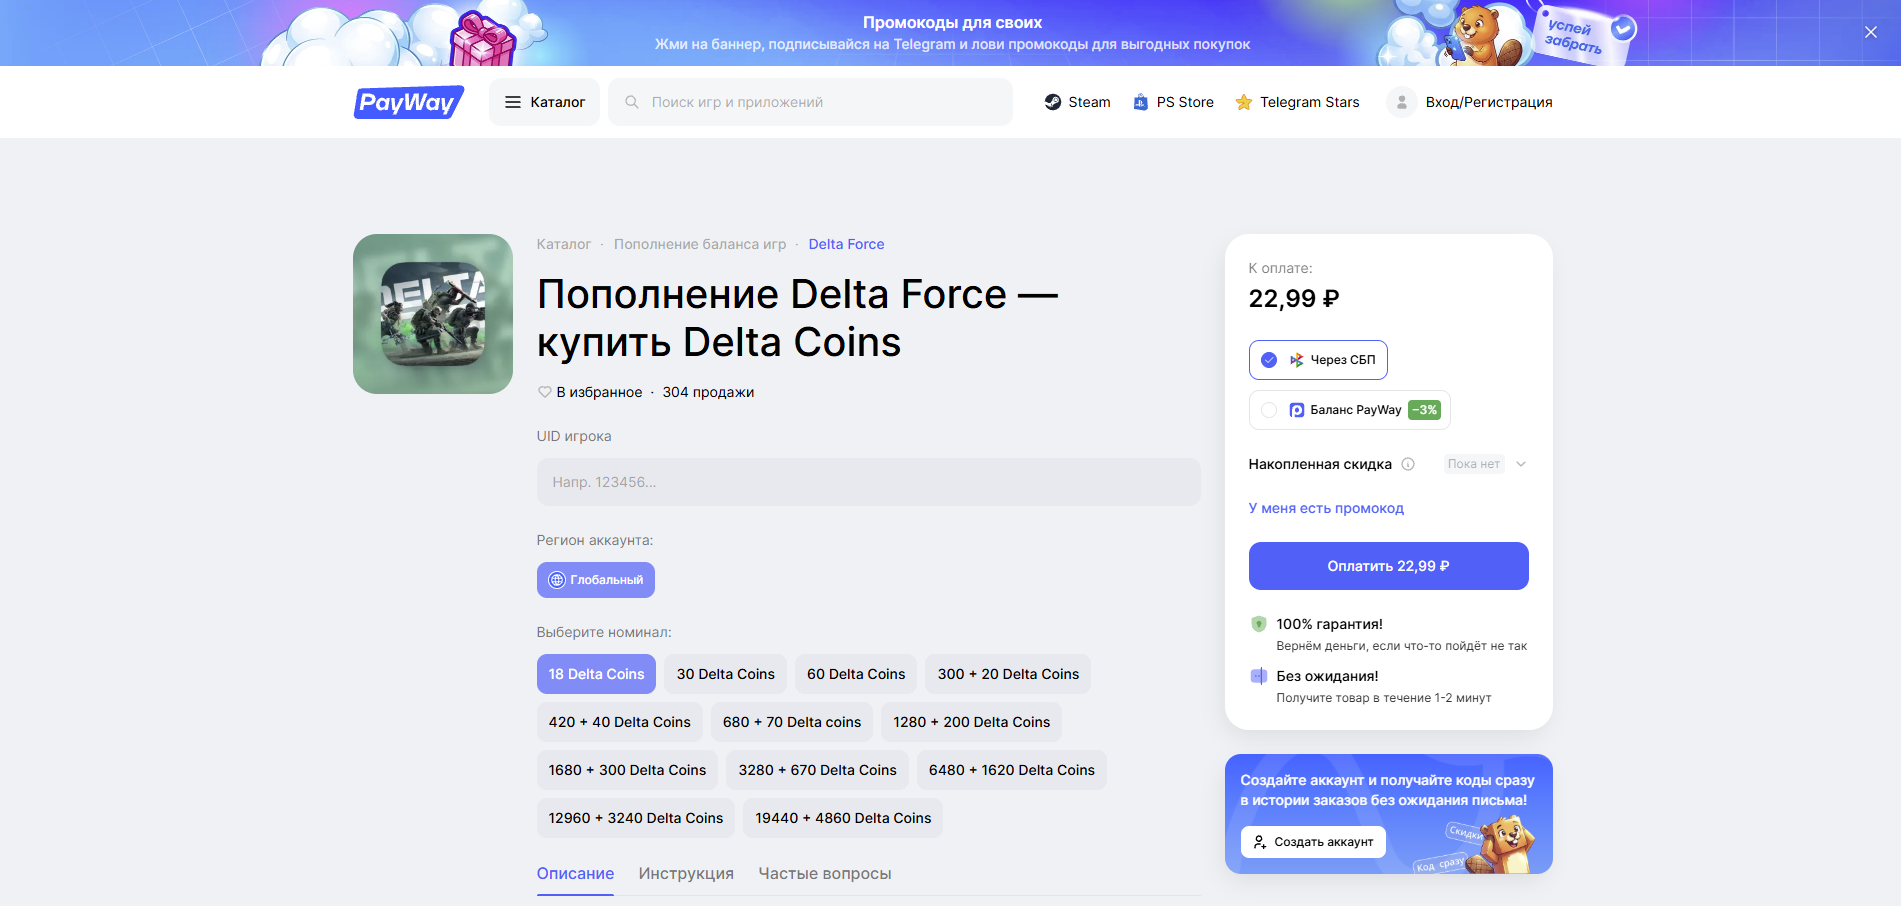1901x906 pixels.
Task: Click the Оплатить 22,99 ₽ button
Action: click(1388, 566)
